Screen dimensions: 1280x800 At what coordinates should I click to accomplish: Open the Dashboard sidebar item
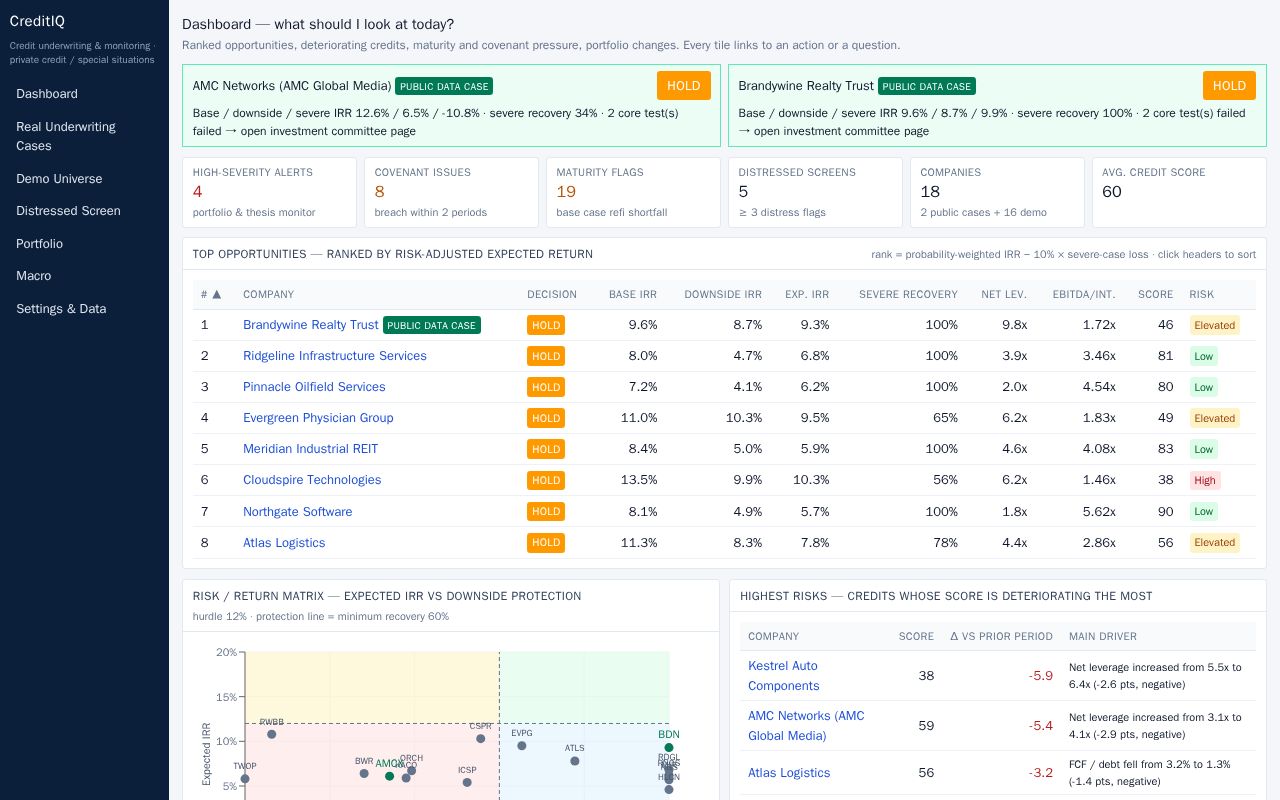84,94
